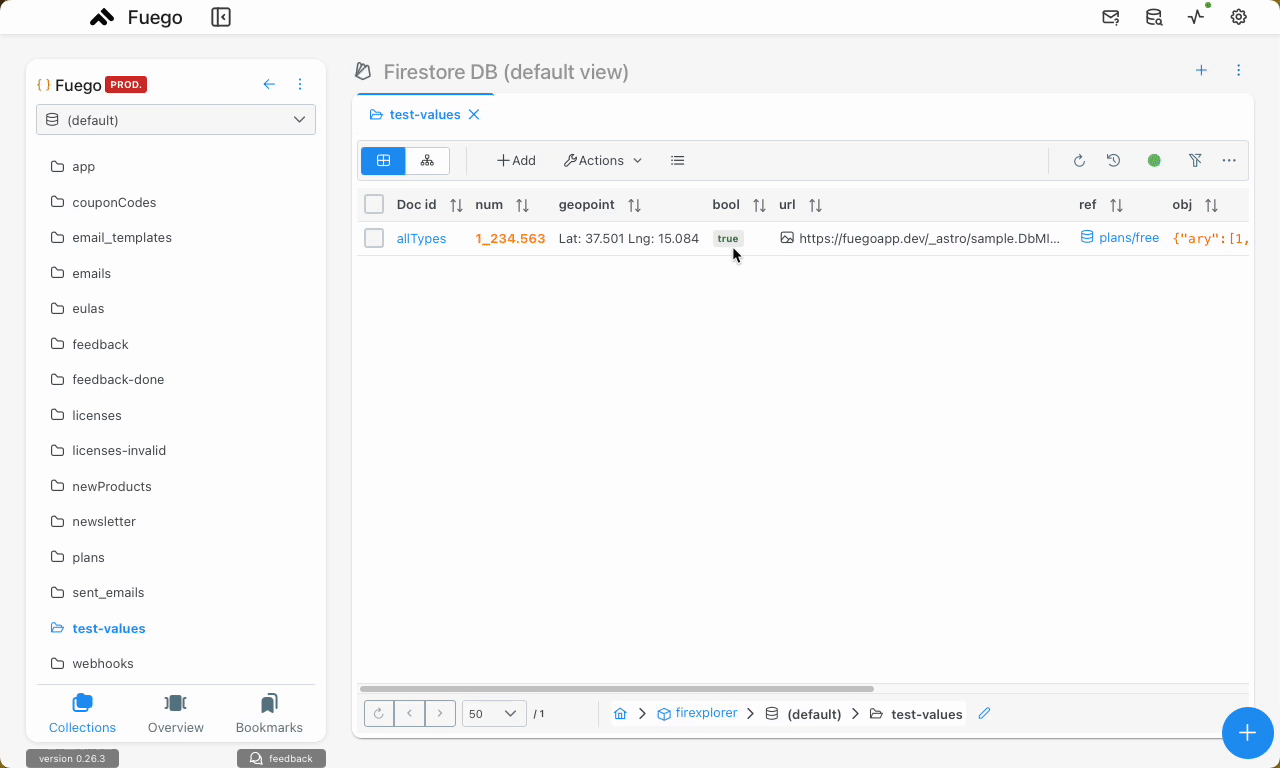
Task: Add new view with plus icon
Action: click(1202, 70)
